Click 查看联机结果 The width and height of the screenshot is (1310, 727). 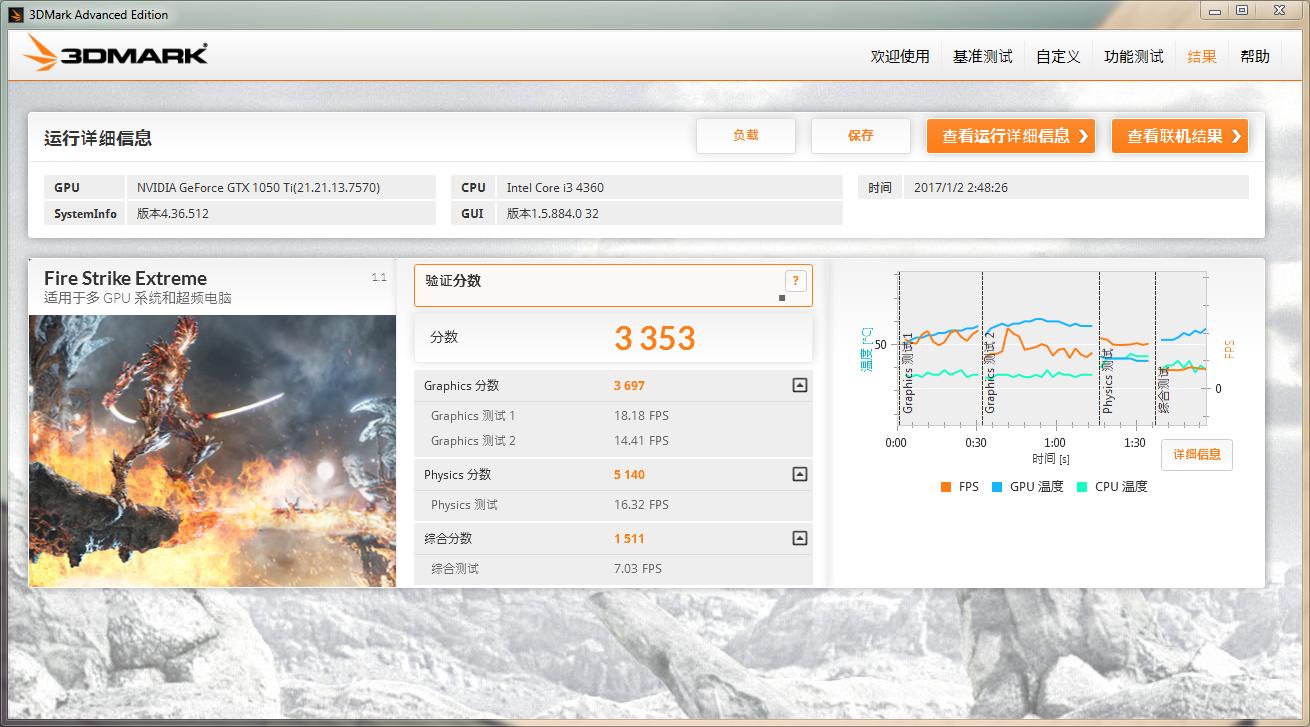coord(1179,135)
